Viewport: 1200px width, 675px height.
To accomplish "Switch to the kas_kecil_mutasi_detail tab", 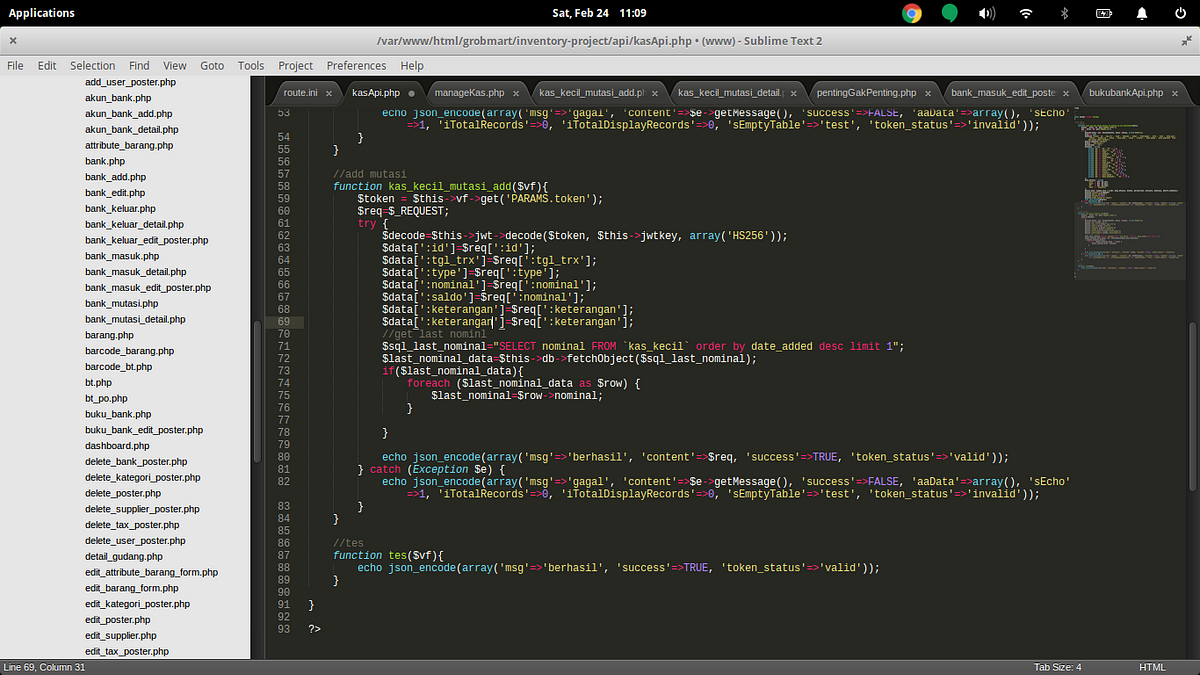I will click(x=730, y=92).
